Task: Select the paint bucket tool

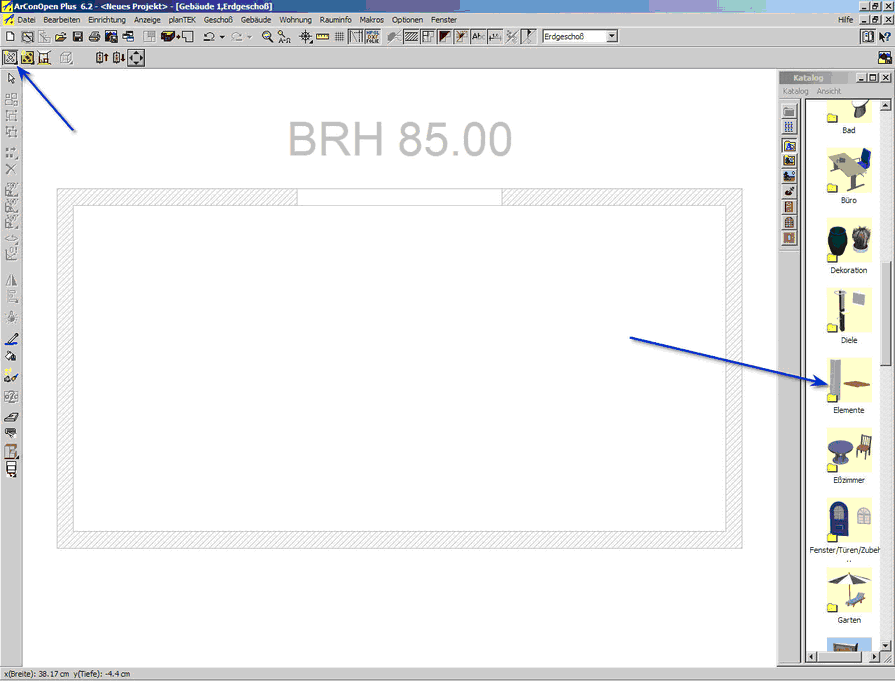Action: point(12,357)
